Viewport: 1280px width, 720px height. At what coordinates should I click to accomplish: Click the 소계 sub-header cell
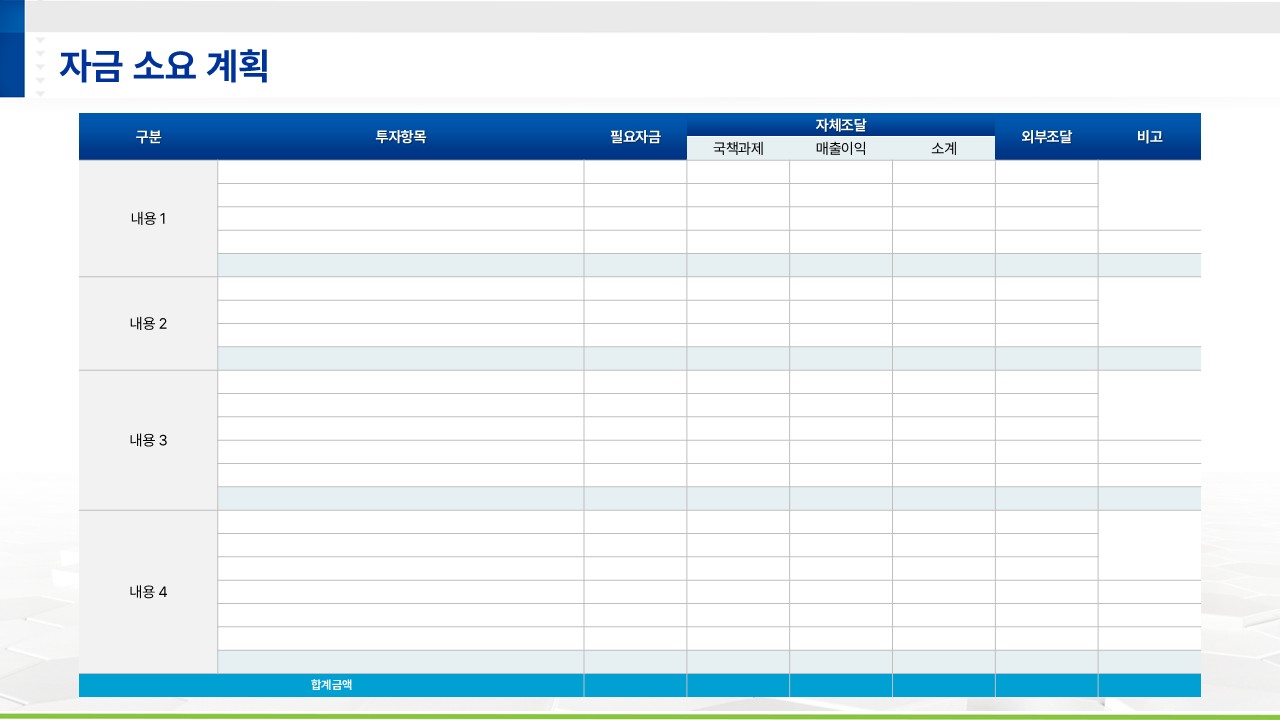tap(944, 148)
